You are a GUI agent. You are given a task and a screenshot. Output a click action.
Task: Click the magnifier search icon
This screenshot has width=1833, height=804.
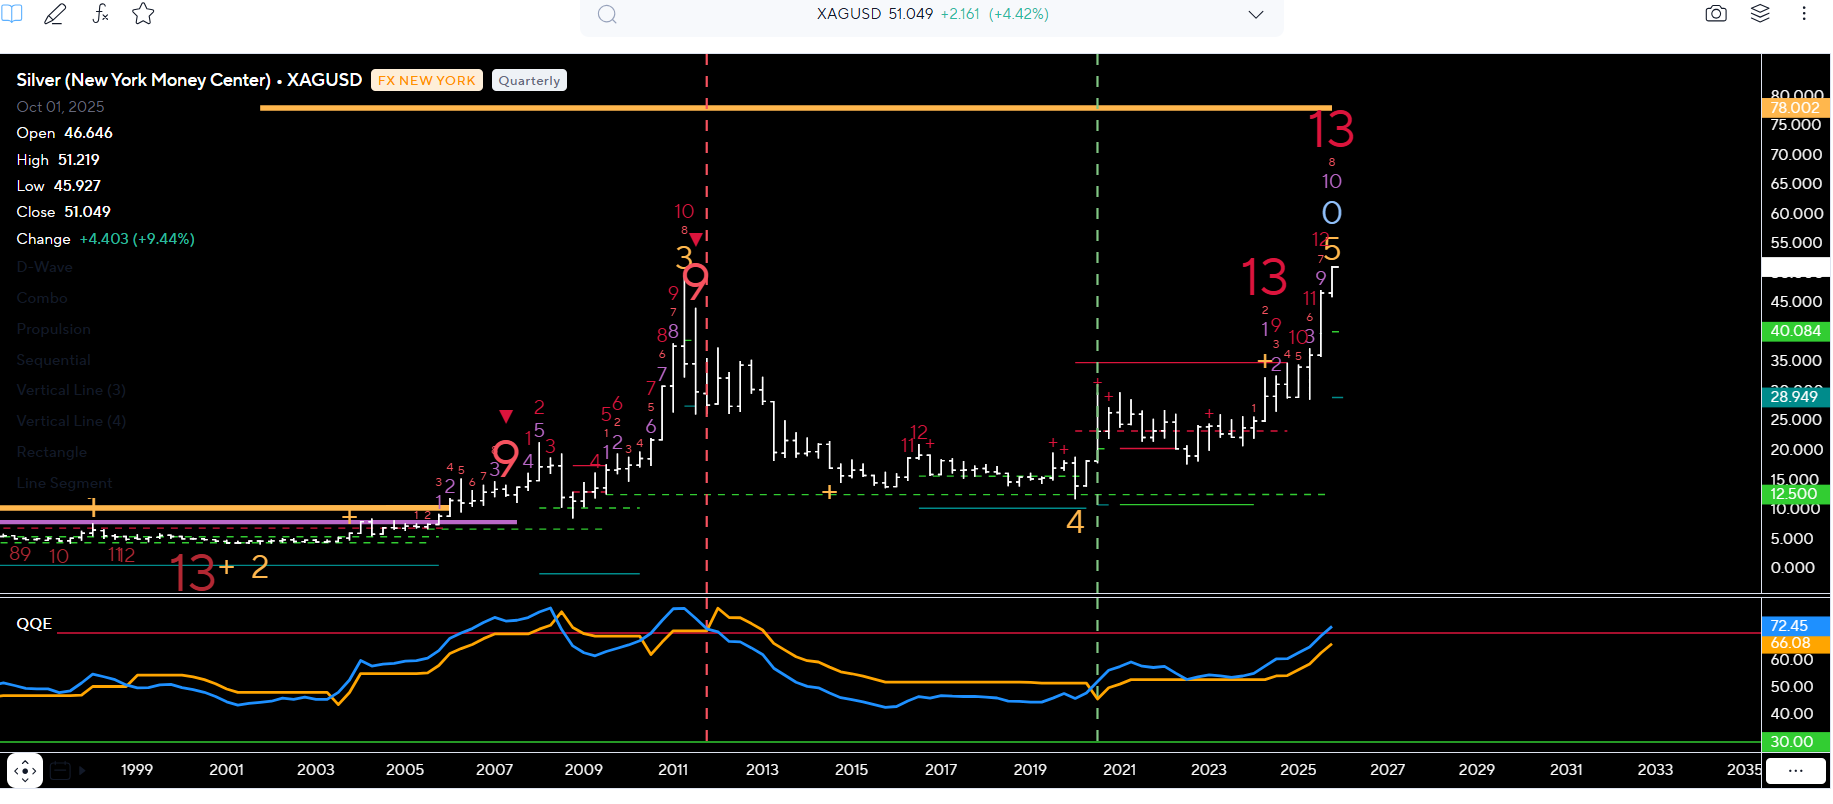pos(607,14)
